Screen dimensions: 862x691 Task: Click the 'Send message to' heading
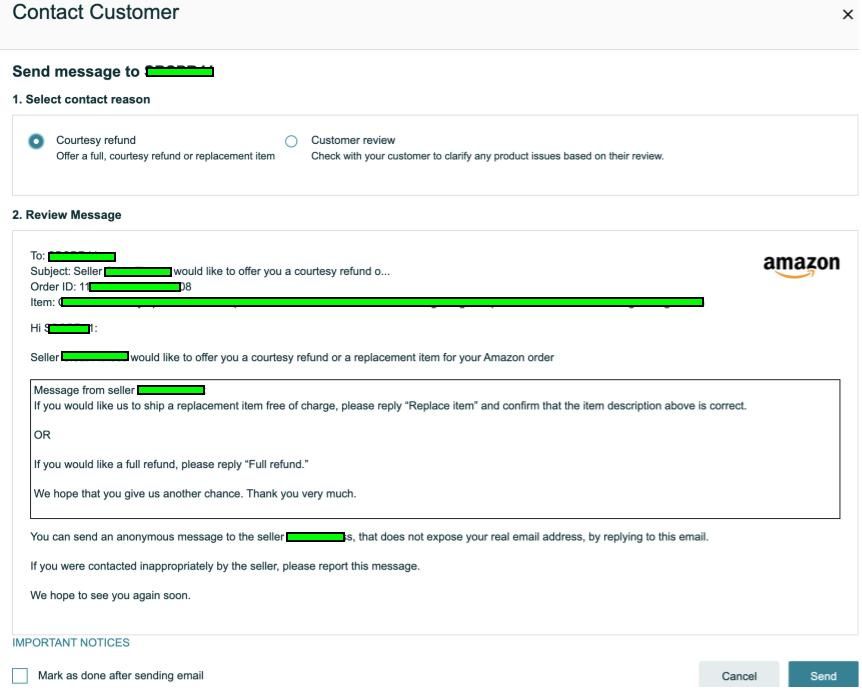[x=113, y=71]
